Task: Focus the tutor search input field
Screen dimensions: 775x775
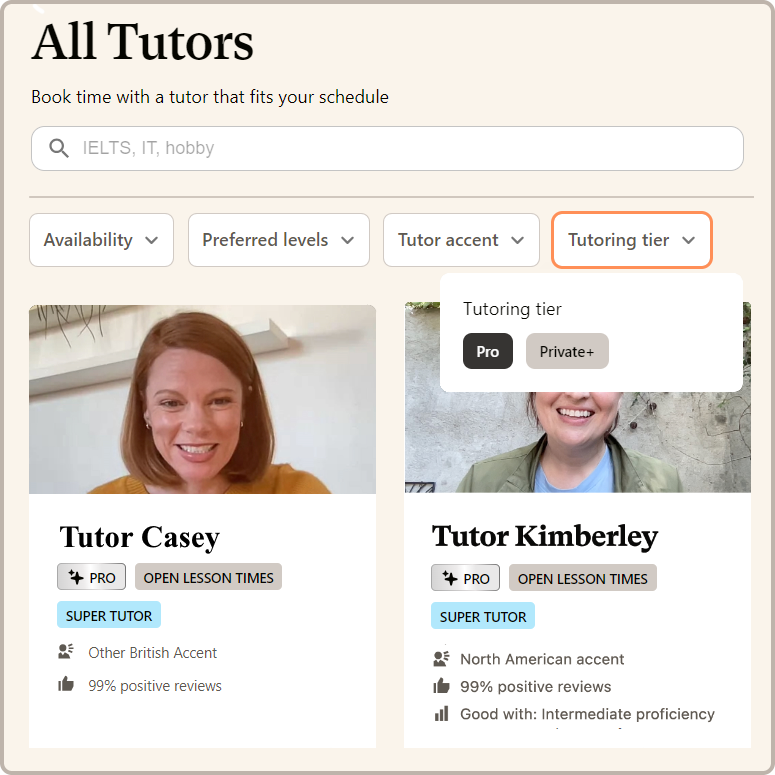Action: pyautogui.click(x=400, y=149)
